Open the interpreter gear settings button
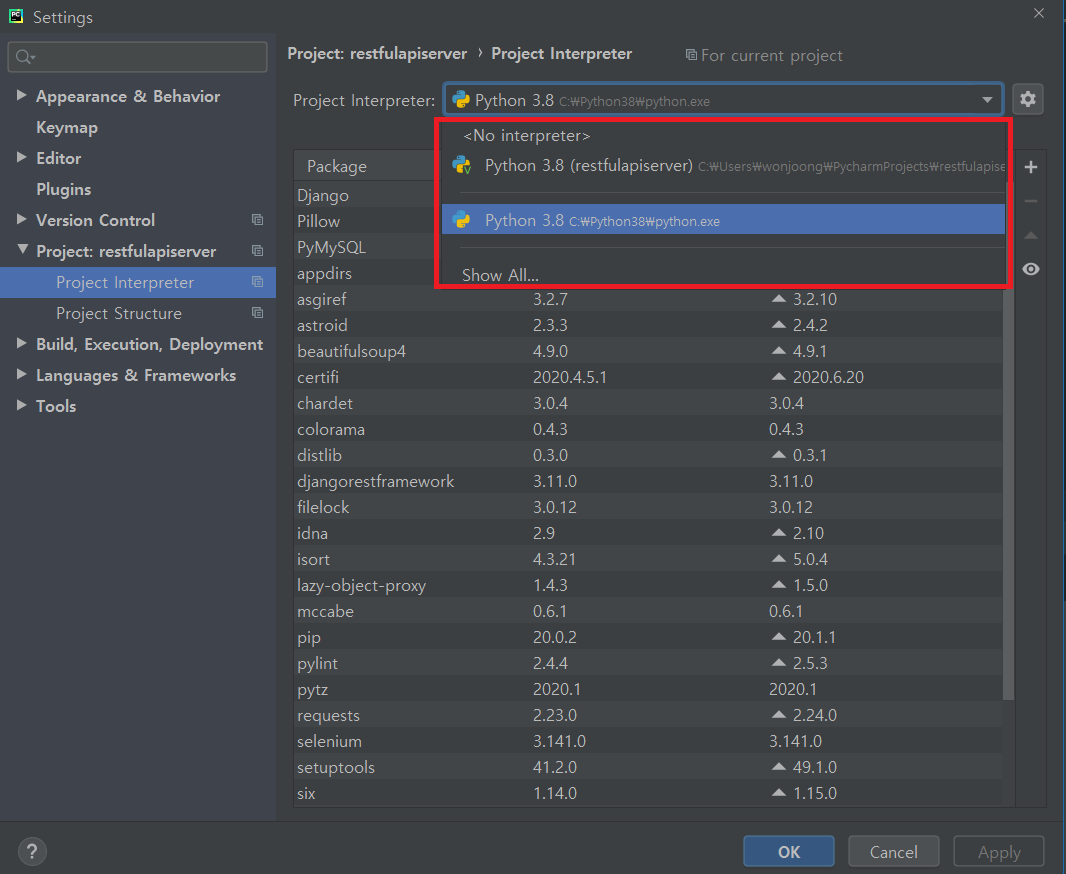Image resolution: width=1066 pixels, height=874 pixels. [1027, 99]
